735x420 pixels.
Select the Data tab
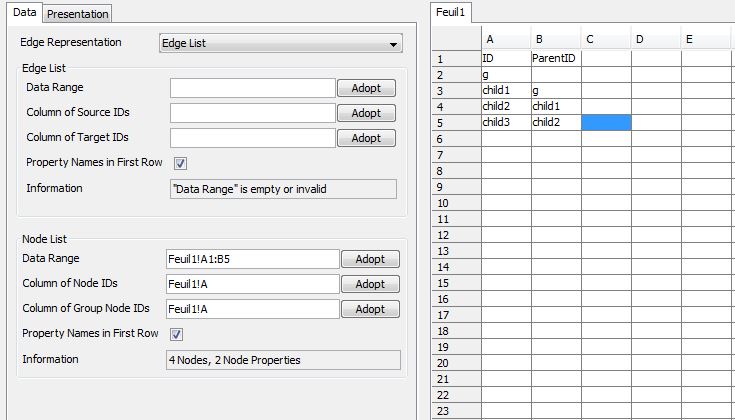click(25, 12)
